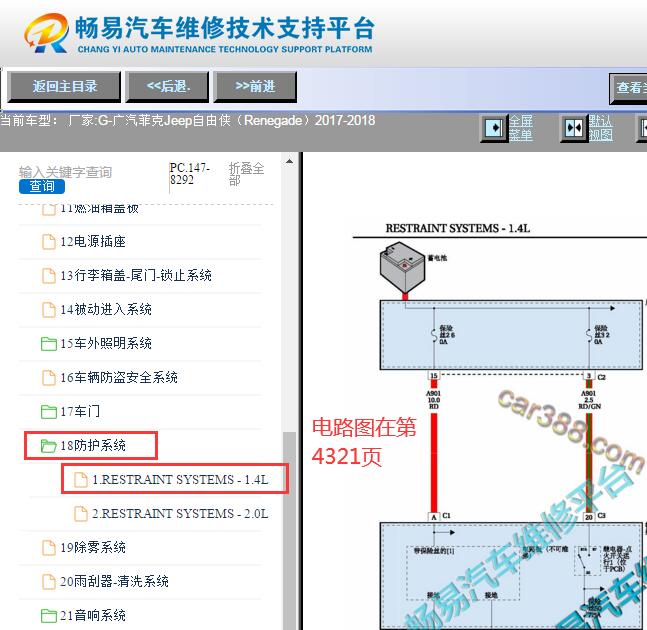The image size is (647, 630).
Task: Open tree item 13行李箱盖-尾门-锁止系统
Action: click(136, 275)
